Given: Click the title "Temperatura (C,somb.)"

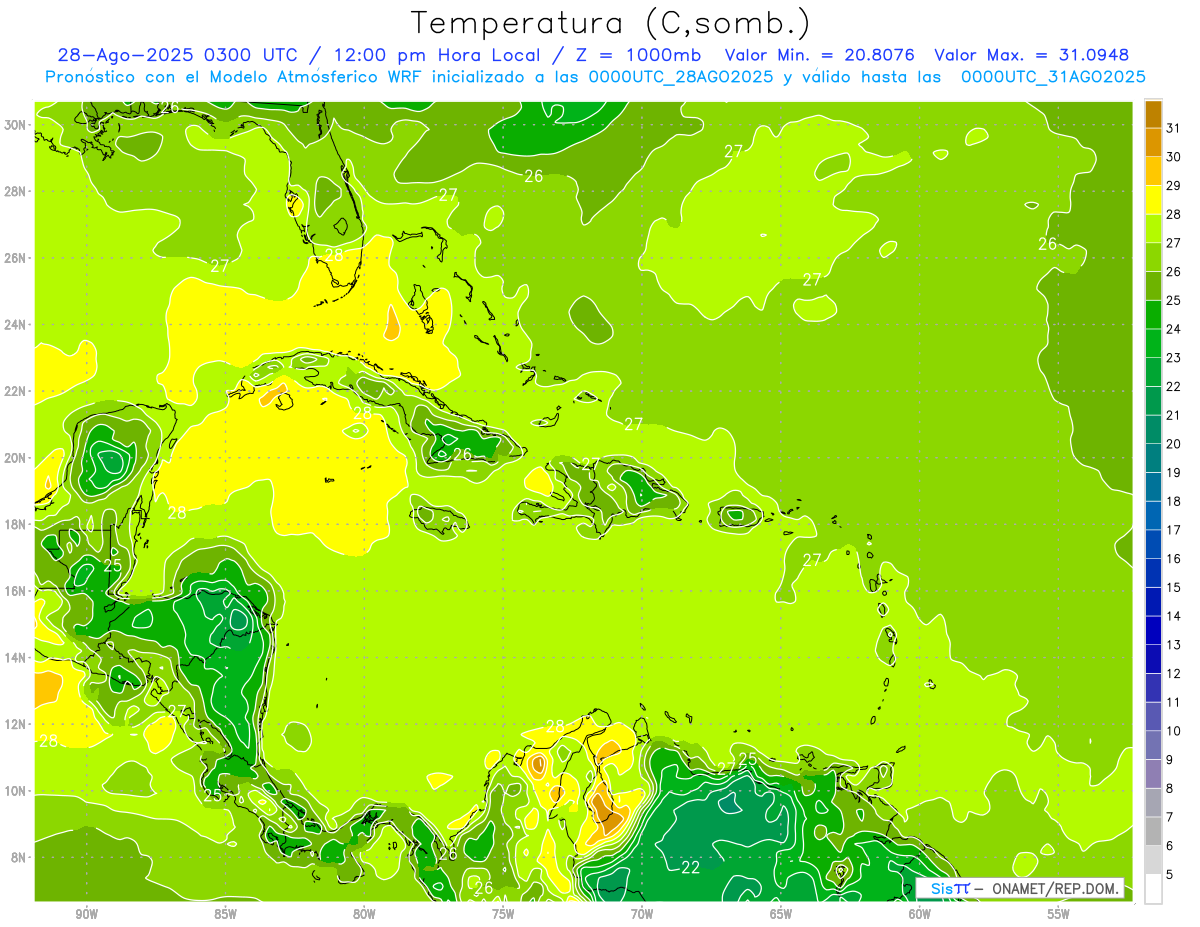Looking at the screenshot, I should coord(611,23).
